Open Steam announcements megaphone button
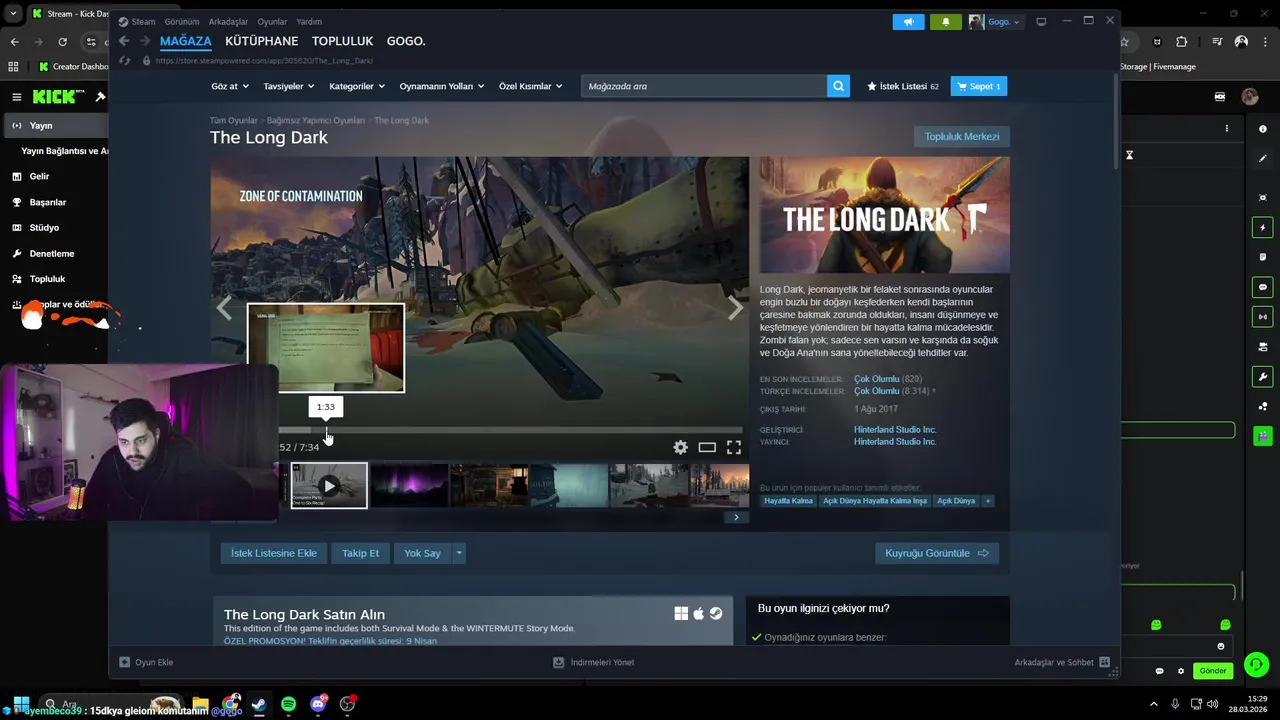The image size is (1280, 720). tap(908, 21)
